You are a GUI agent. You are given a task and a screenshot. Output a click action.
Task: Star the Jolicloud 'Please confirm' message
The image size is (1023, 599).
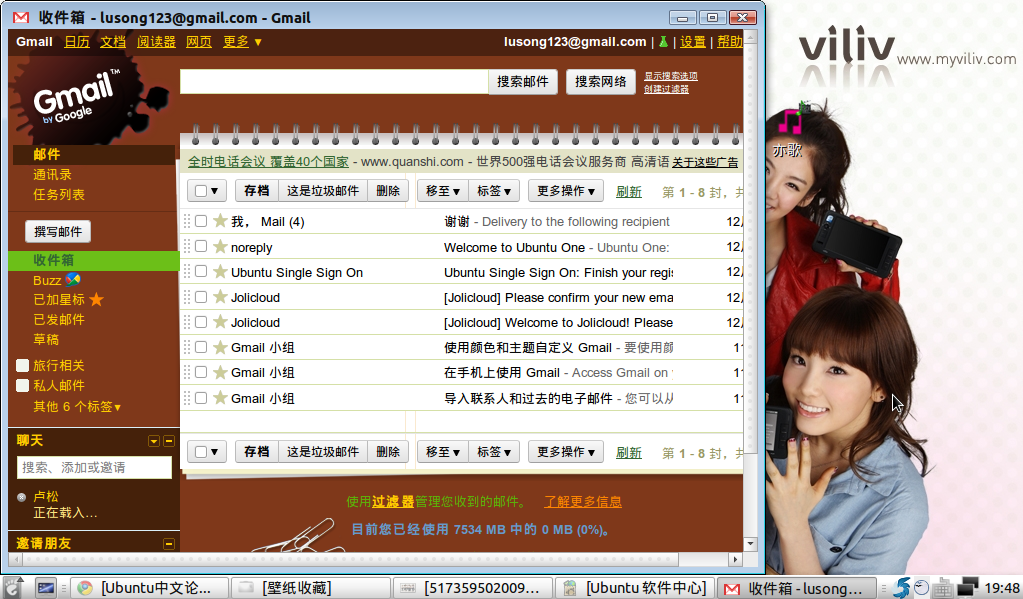click(221, 297)
